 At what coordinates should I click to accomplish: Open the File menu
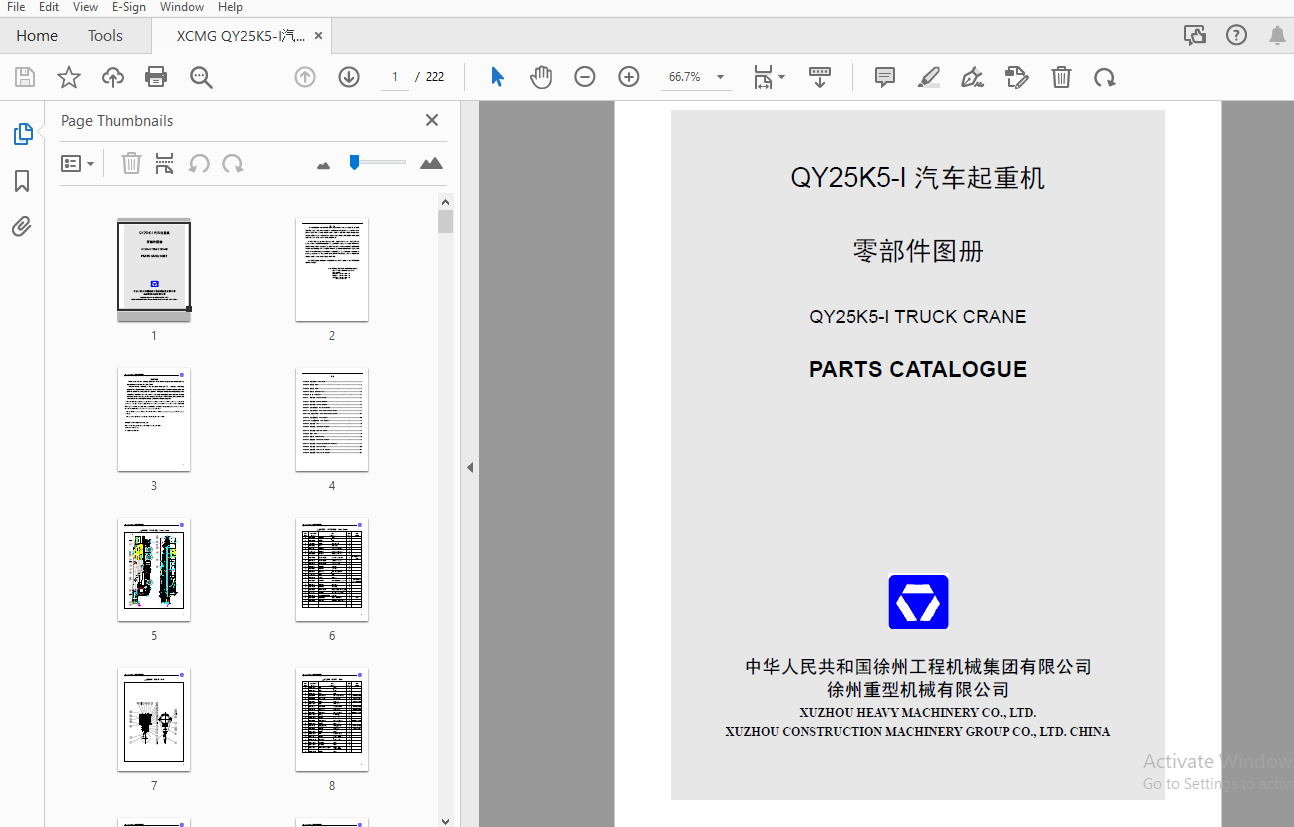[16, 7]
